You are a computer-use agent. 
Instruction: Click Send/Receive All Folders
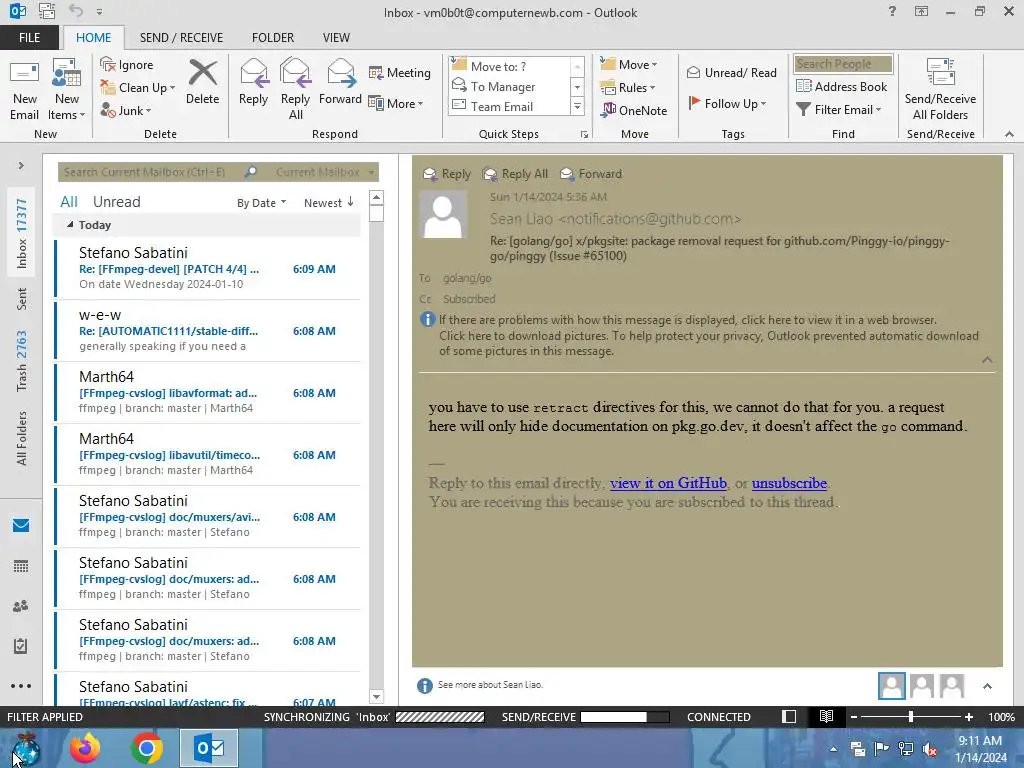coord(940,89)
